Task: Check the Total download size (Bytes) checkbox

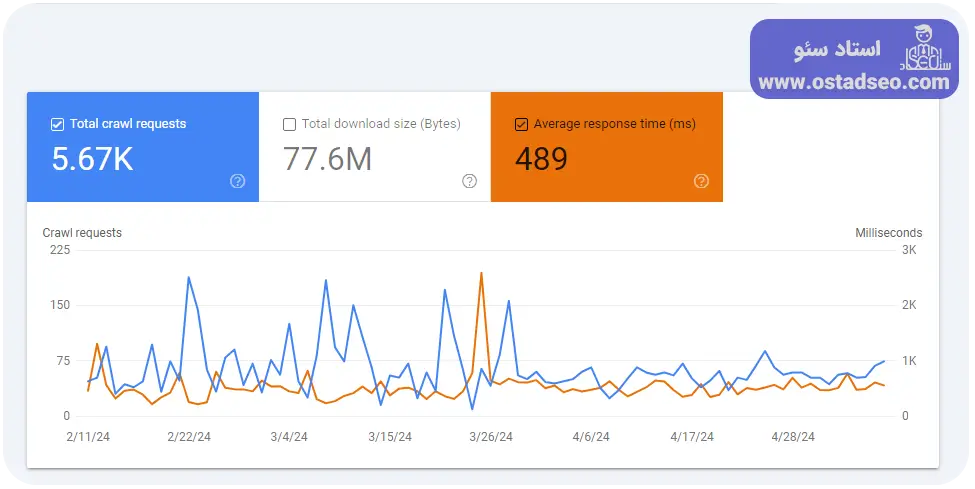Action: 289,124
